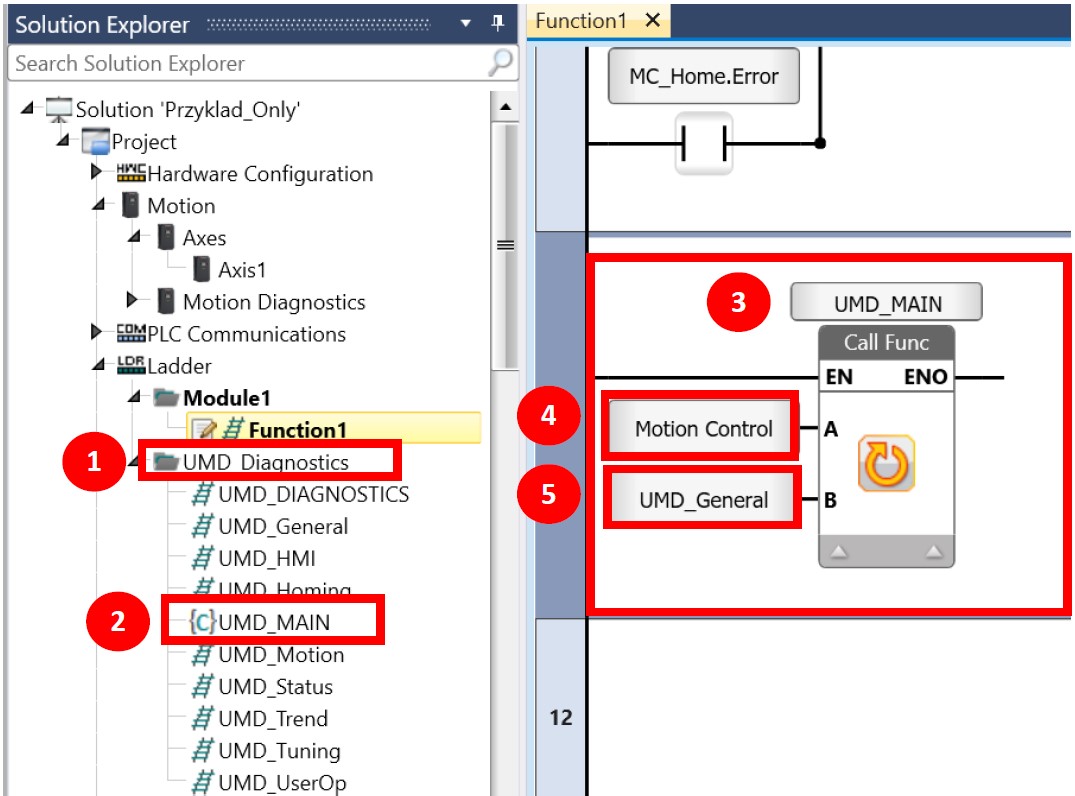The height and width of the screenshot is (796, 1075).
Task: Click the UMD_MAIN label above Call Func
Action: (886, 303)
